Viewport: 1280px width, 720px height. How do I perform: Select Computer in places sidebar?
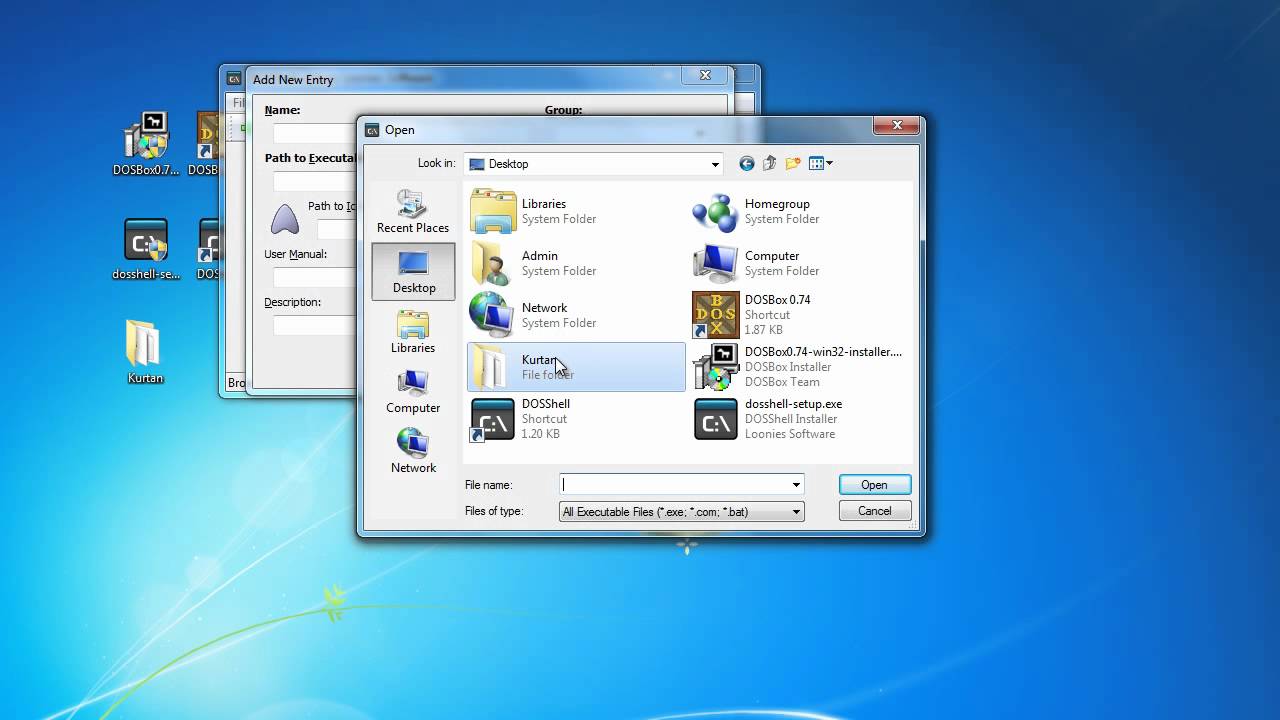point(413,391)
